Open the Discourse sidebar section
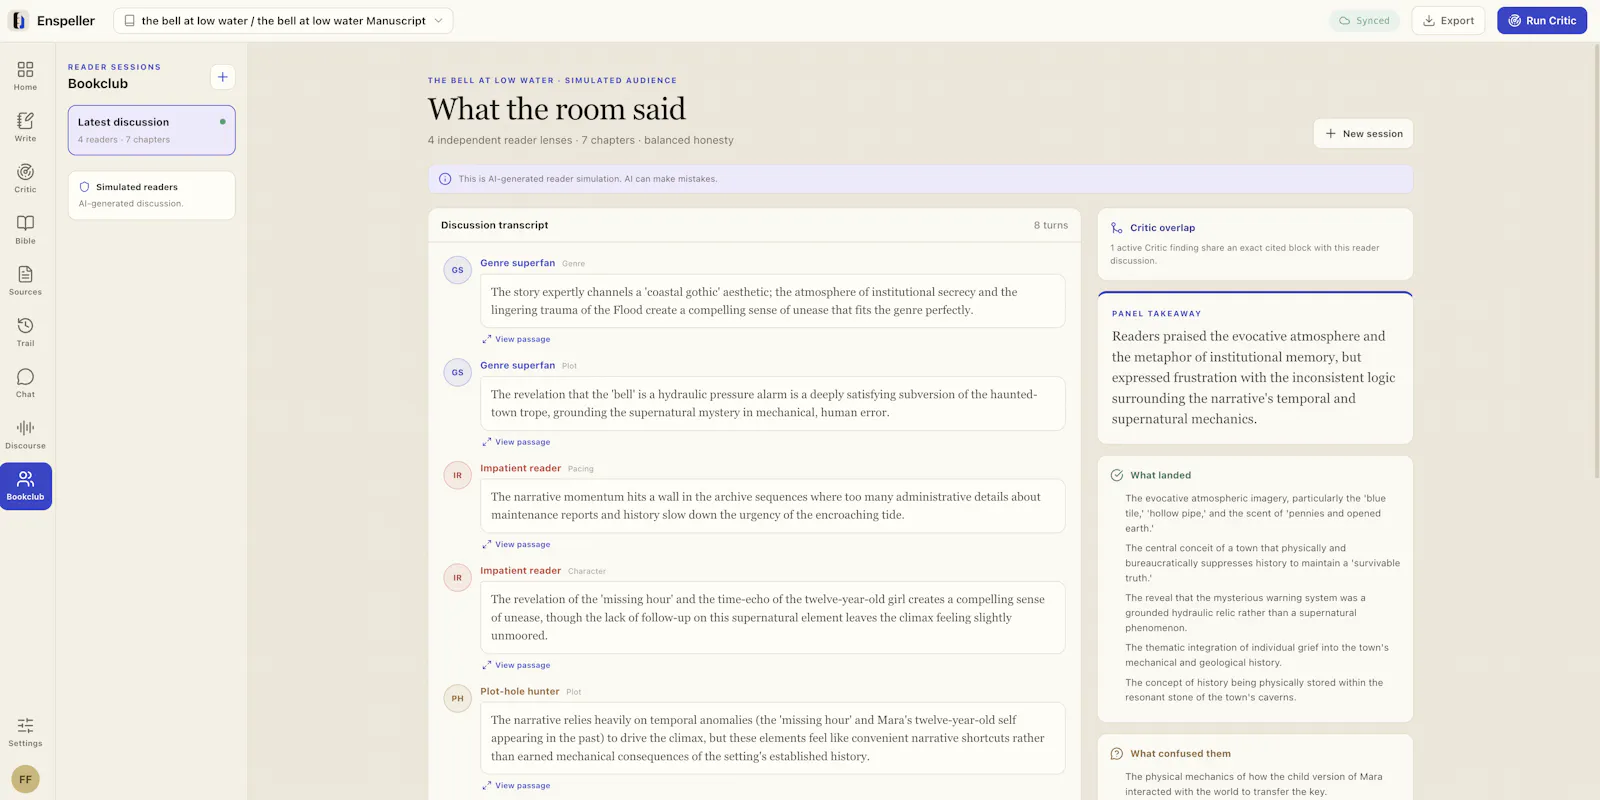 tap(26, 434)
